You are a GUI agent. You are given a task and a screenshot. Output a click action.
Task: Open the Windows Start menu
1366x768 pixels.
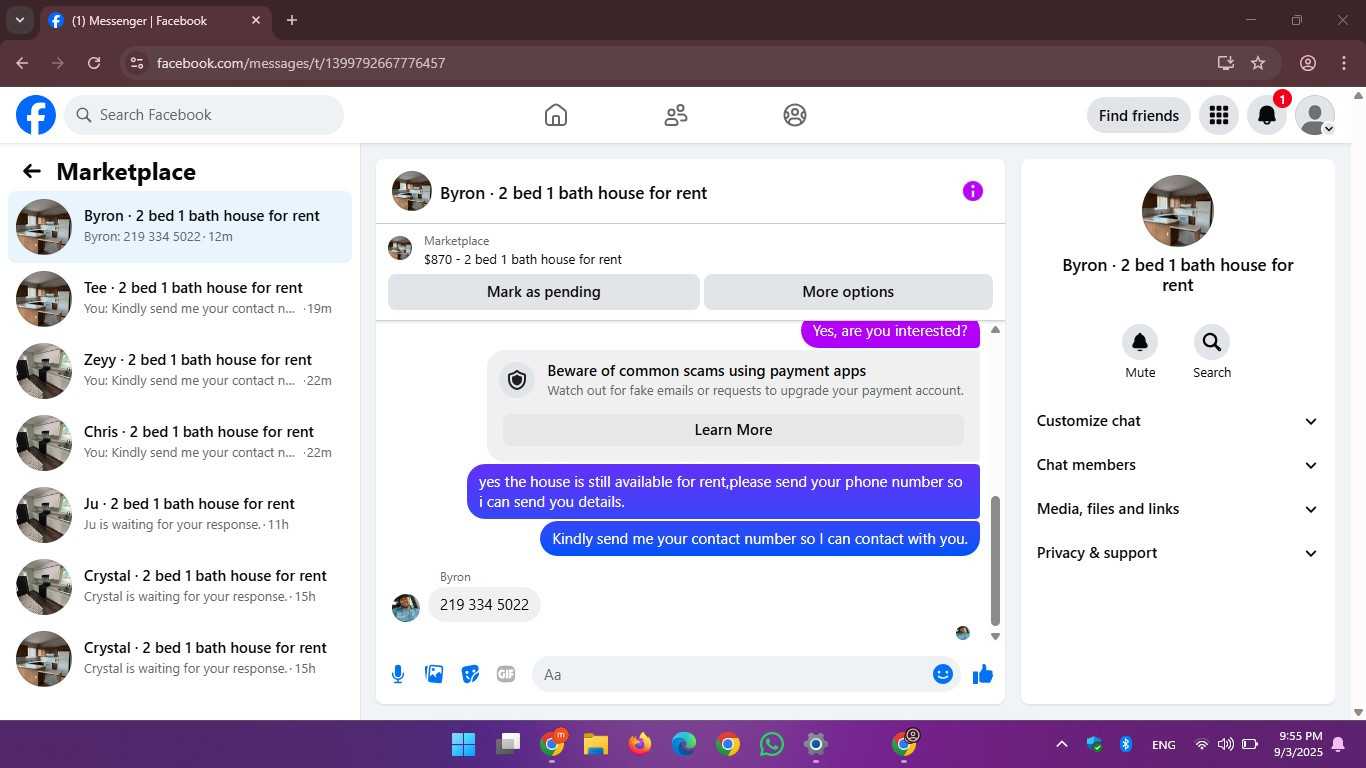coord(464,744)
